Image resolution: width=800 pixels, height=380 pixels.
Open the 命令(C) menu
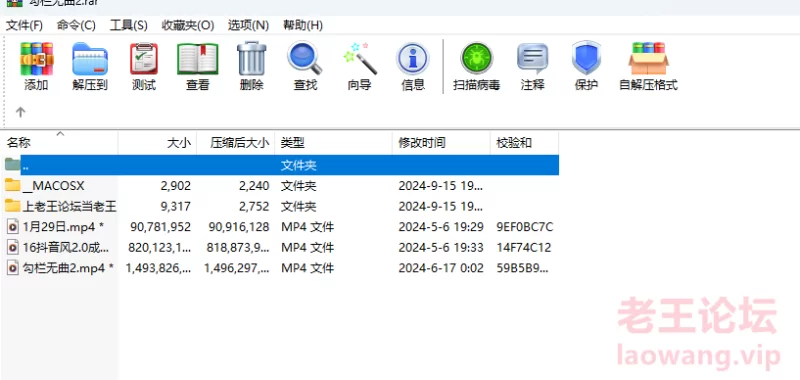tap(76, 25)
